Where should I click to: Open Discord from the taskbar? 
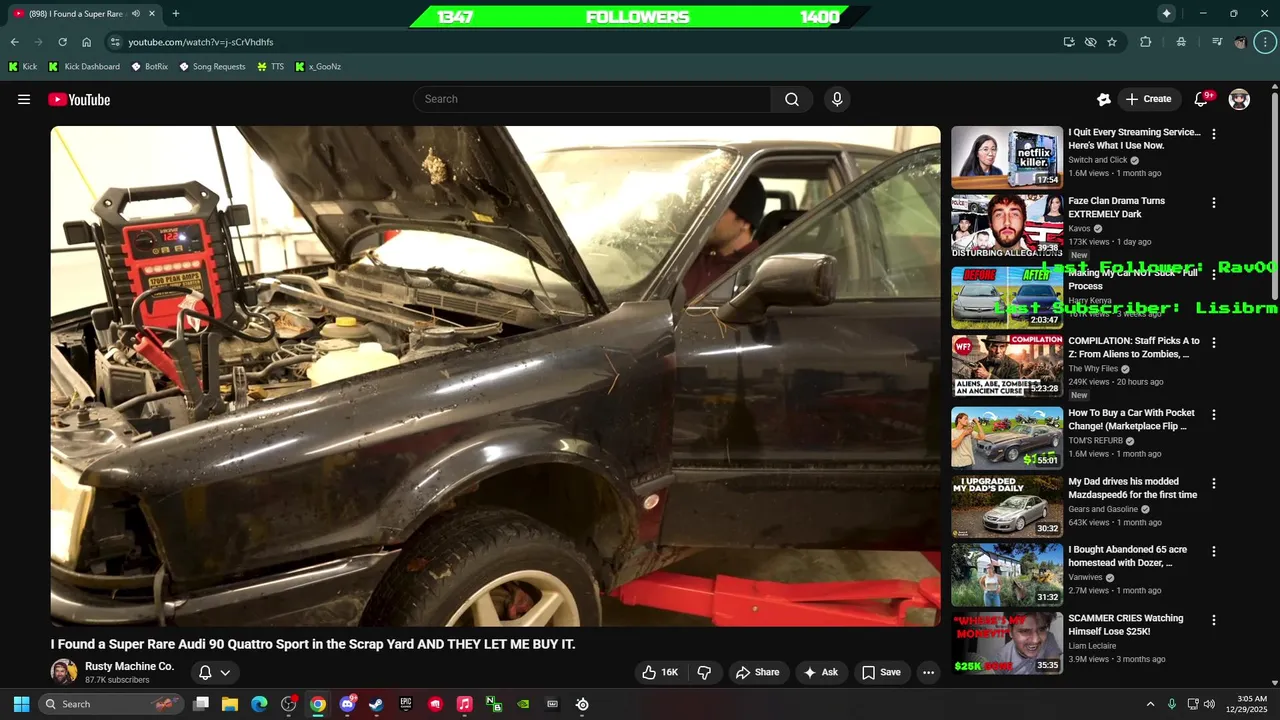point(347,704)
